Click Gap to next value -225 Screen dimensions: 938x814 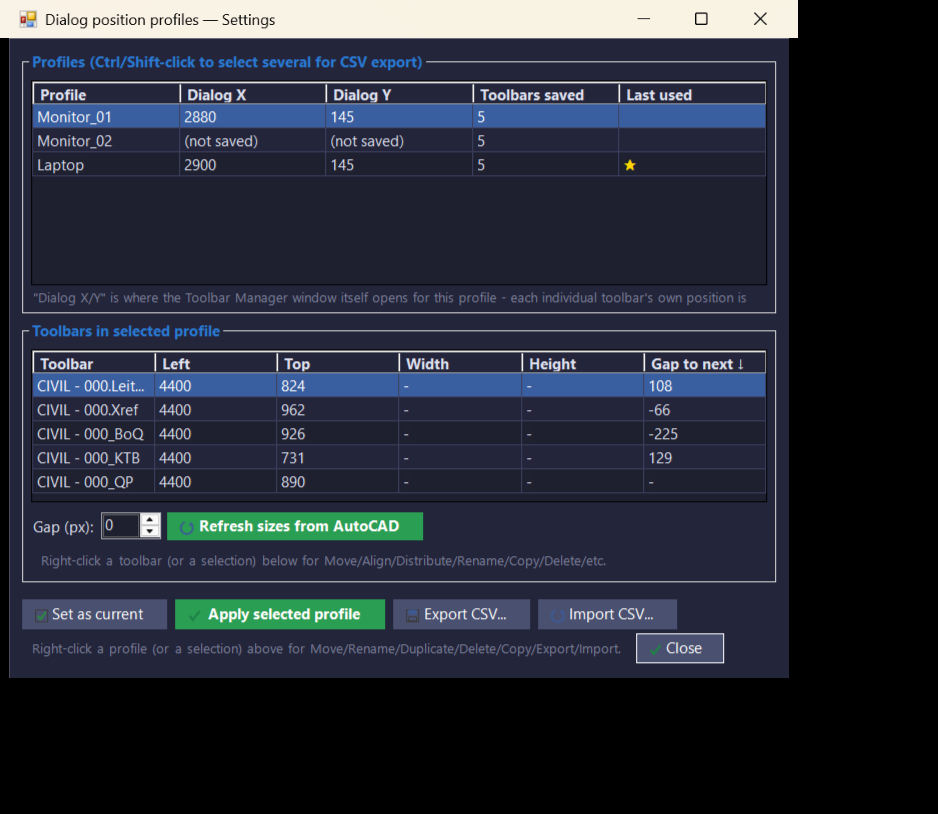[x=663, y=434]
